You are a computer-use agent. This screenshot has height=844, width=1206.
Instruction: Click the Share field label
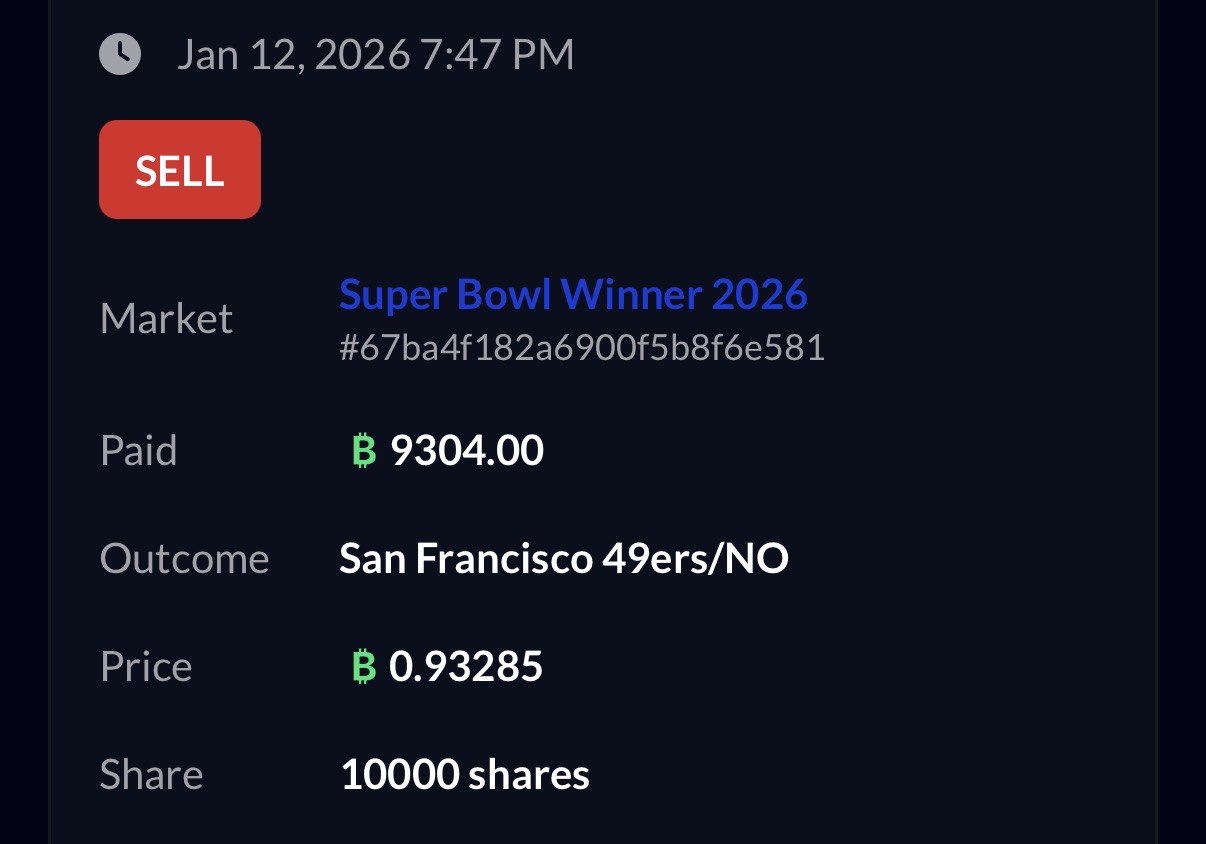[x=151, y=775]
